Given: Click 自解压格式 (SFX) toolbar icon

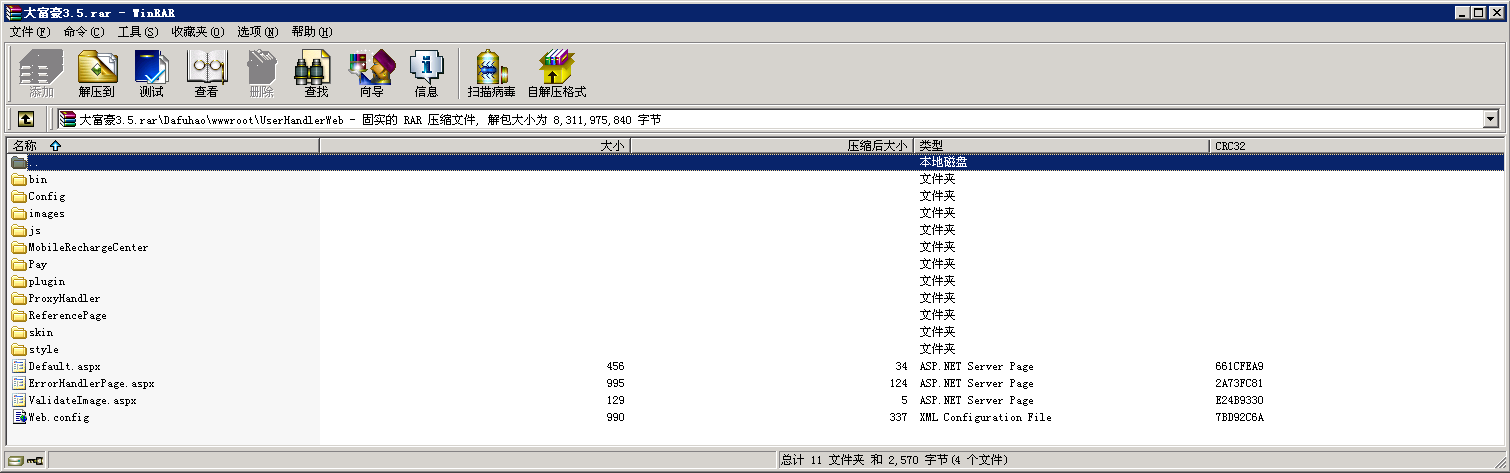Looking at the screenshot, I should click(556, 73).
